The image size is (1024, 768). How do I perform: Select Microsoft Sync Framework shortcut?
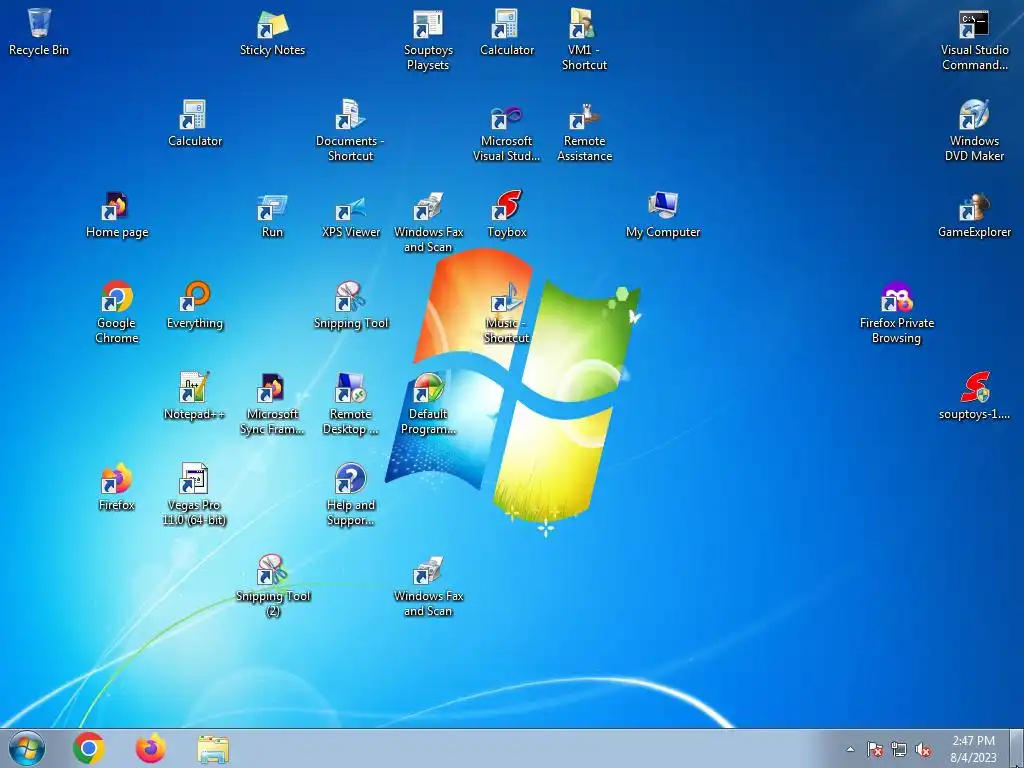click(272, 403)
